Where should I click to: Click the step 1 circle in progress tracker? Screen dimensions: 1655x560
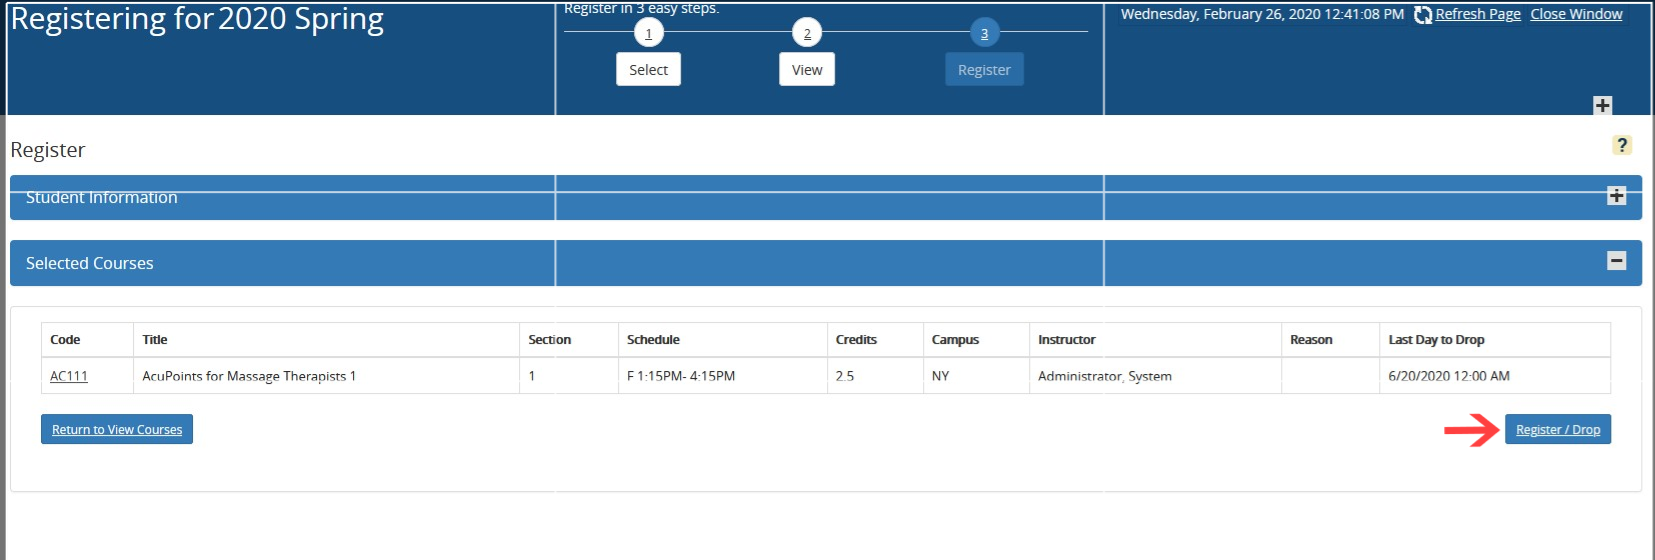tap(648, 34)
